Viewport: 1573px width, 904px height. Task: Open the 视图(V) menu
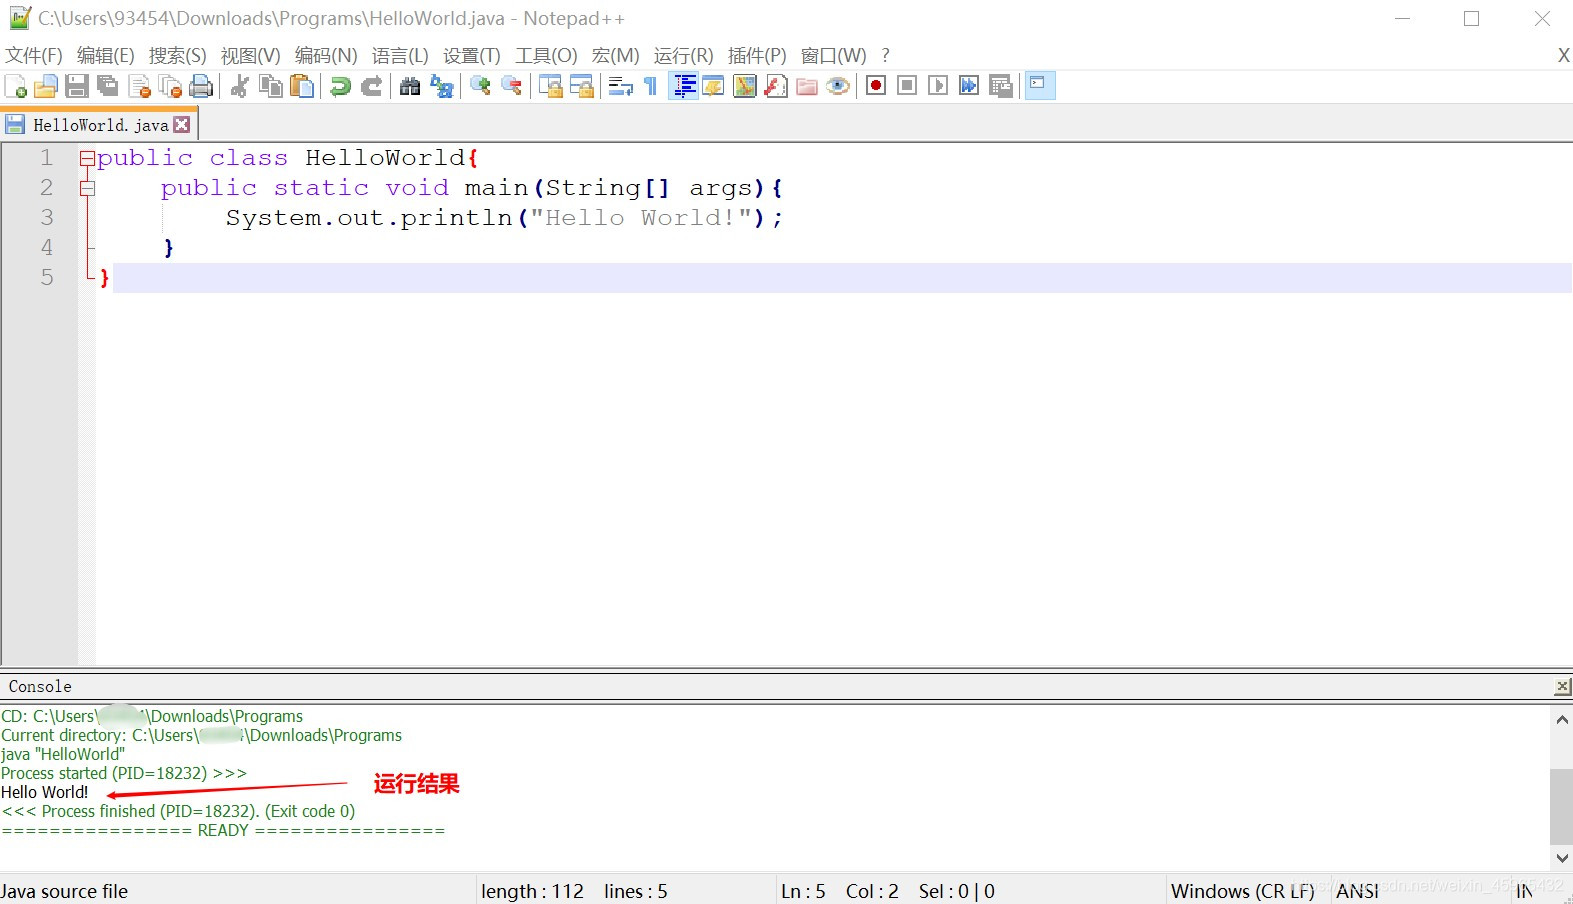pos(250,55)
